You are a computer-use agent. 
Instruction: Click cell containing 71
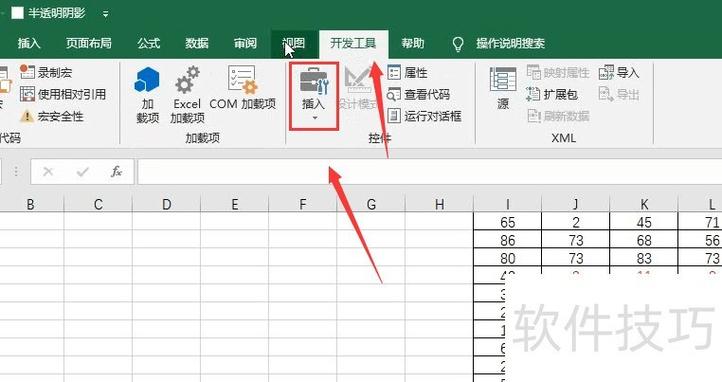(700, 222)
